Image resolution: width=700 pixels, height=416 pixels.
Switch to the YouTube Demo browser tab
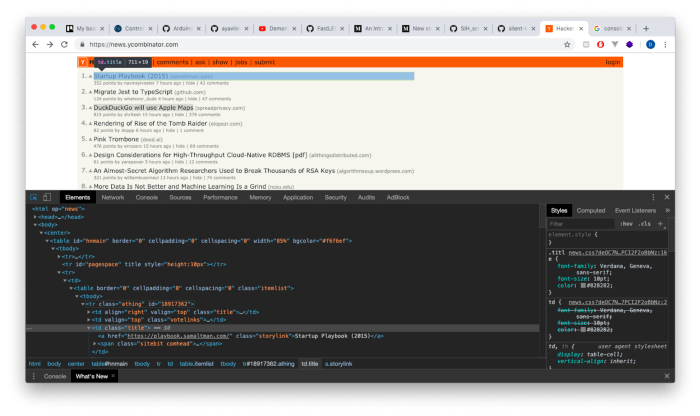(277, 29)
